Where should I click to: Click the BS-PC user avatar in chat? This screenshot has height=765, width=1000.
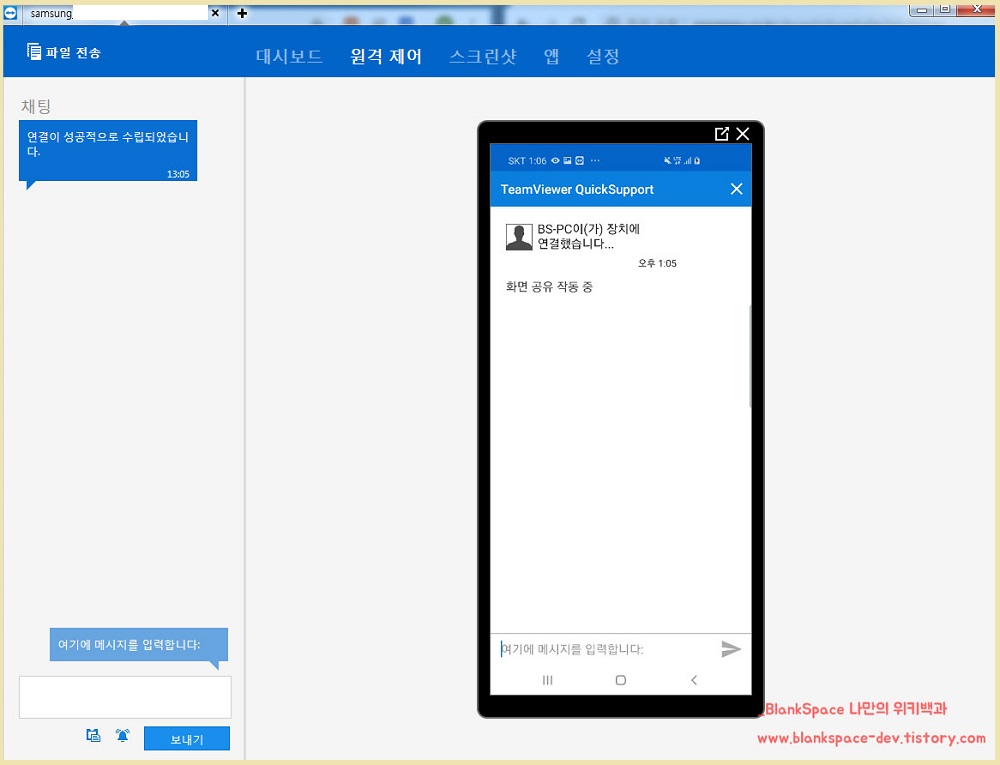pos(519,237)
